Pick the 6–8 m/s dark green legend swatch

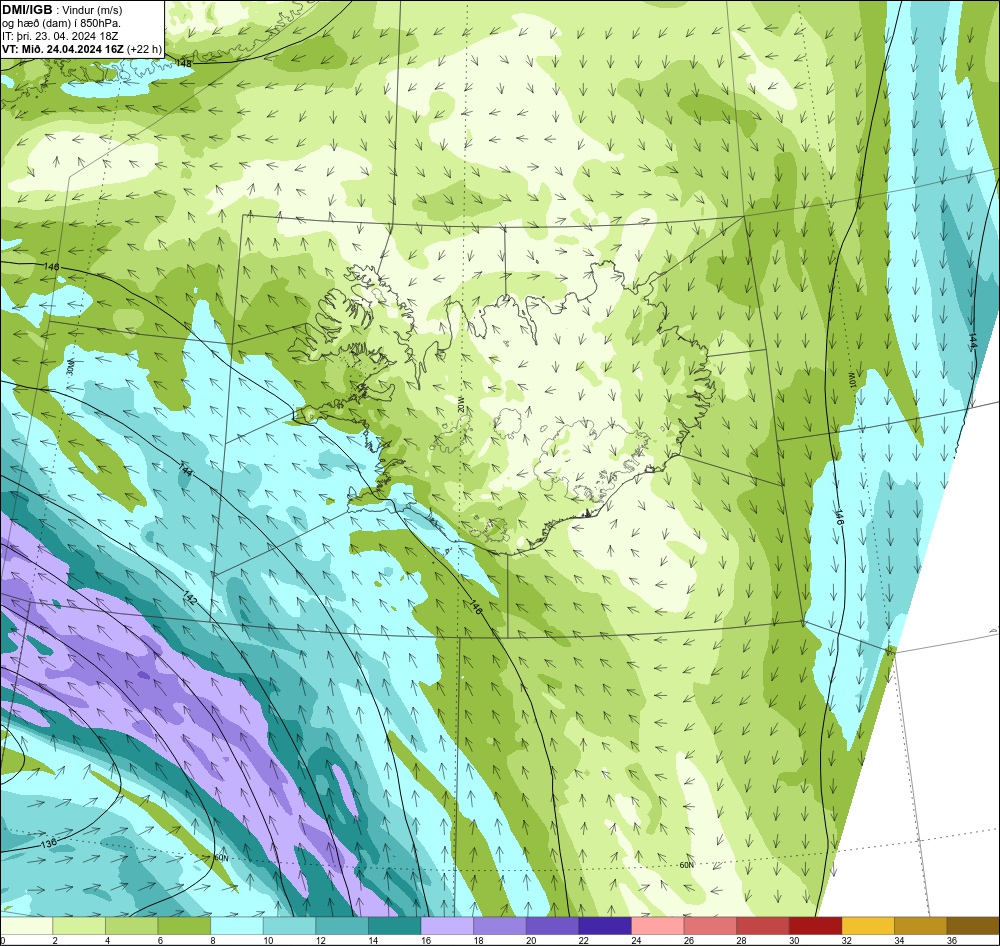click(184, 925)
